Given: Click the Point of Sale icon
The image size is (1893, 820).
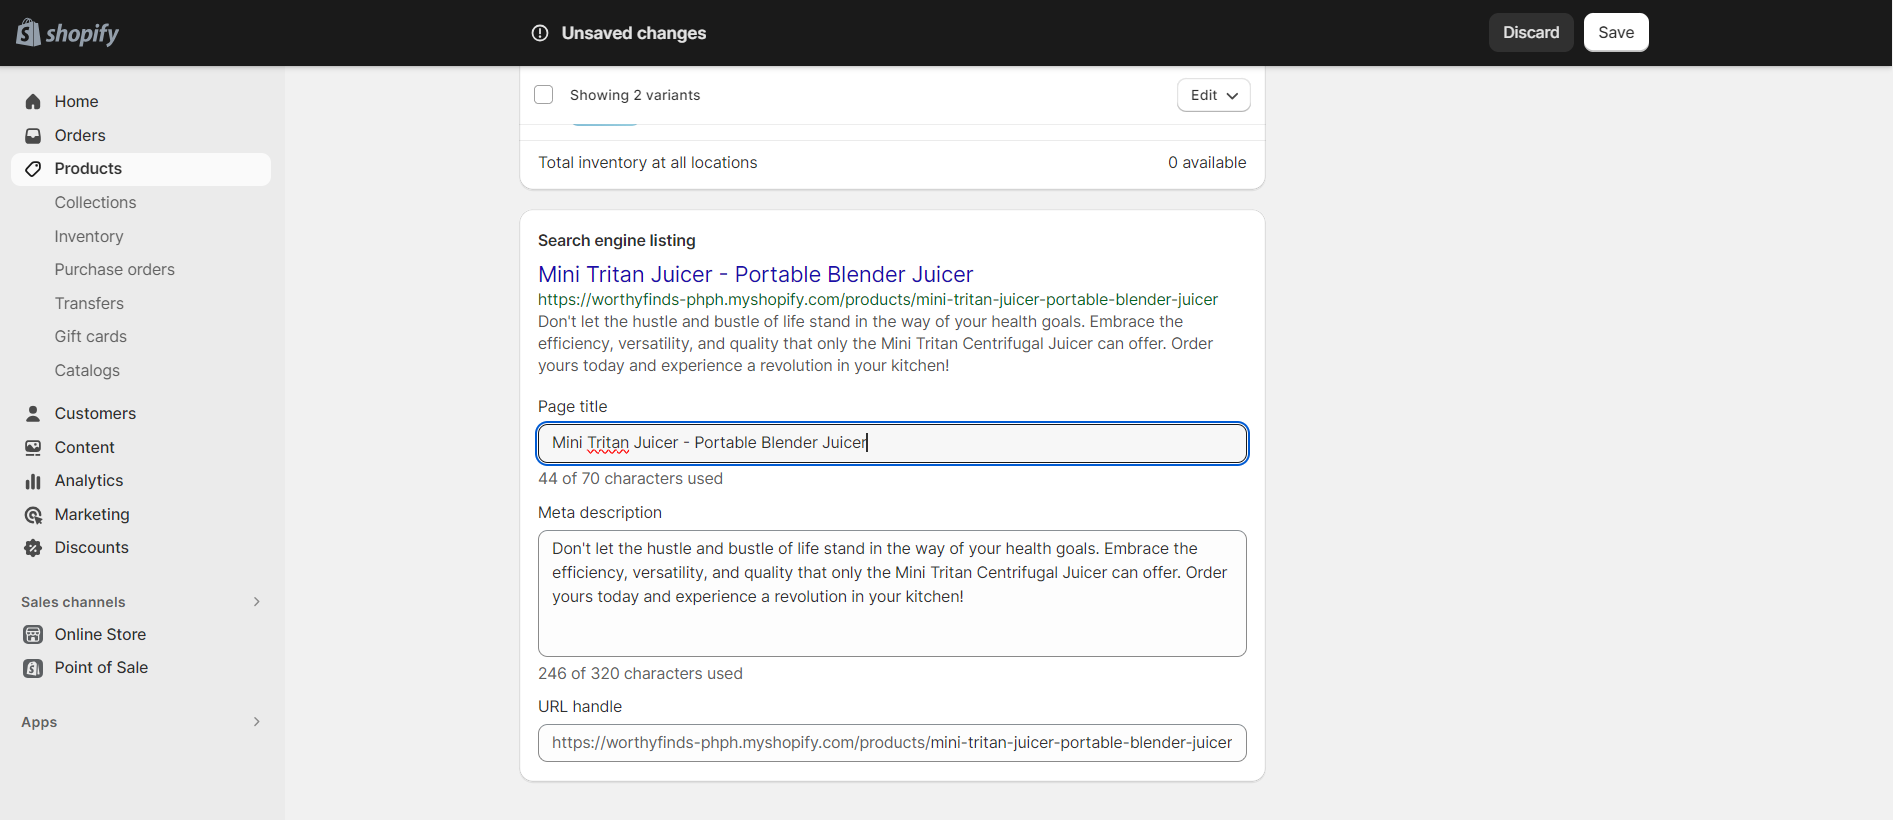Looking at the screenshot, I should point(33,668).
